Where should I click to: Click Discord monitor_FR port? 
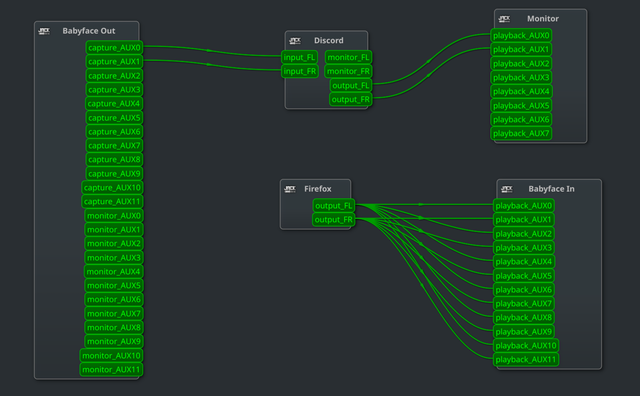click(x=349, y=71)
